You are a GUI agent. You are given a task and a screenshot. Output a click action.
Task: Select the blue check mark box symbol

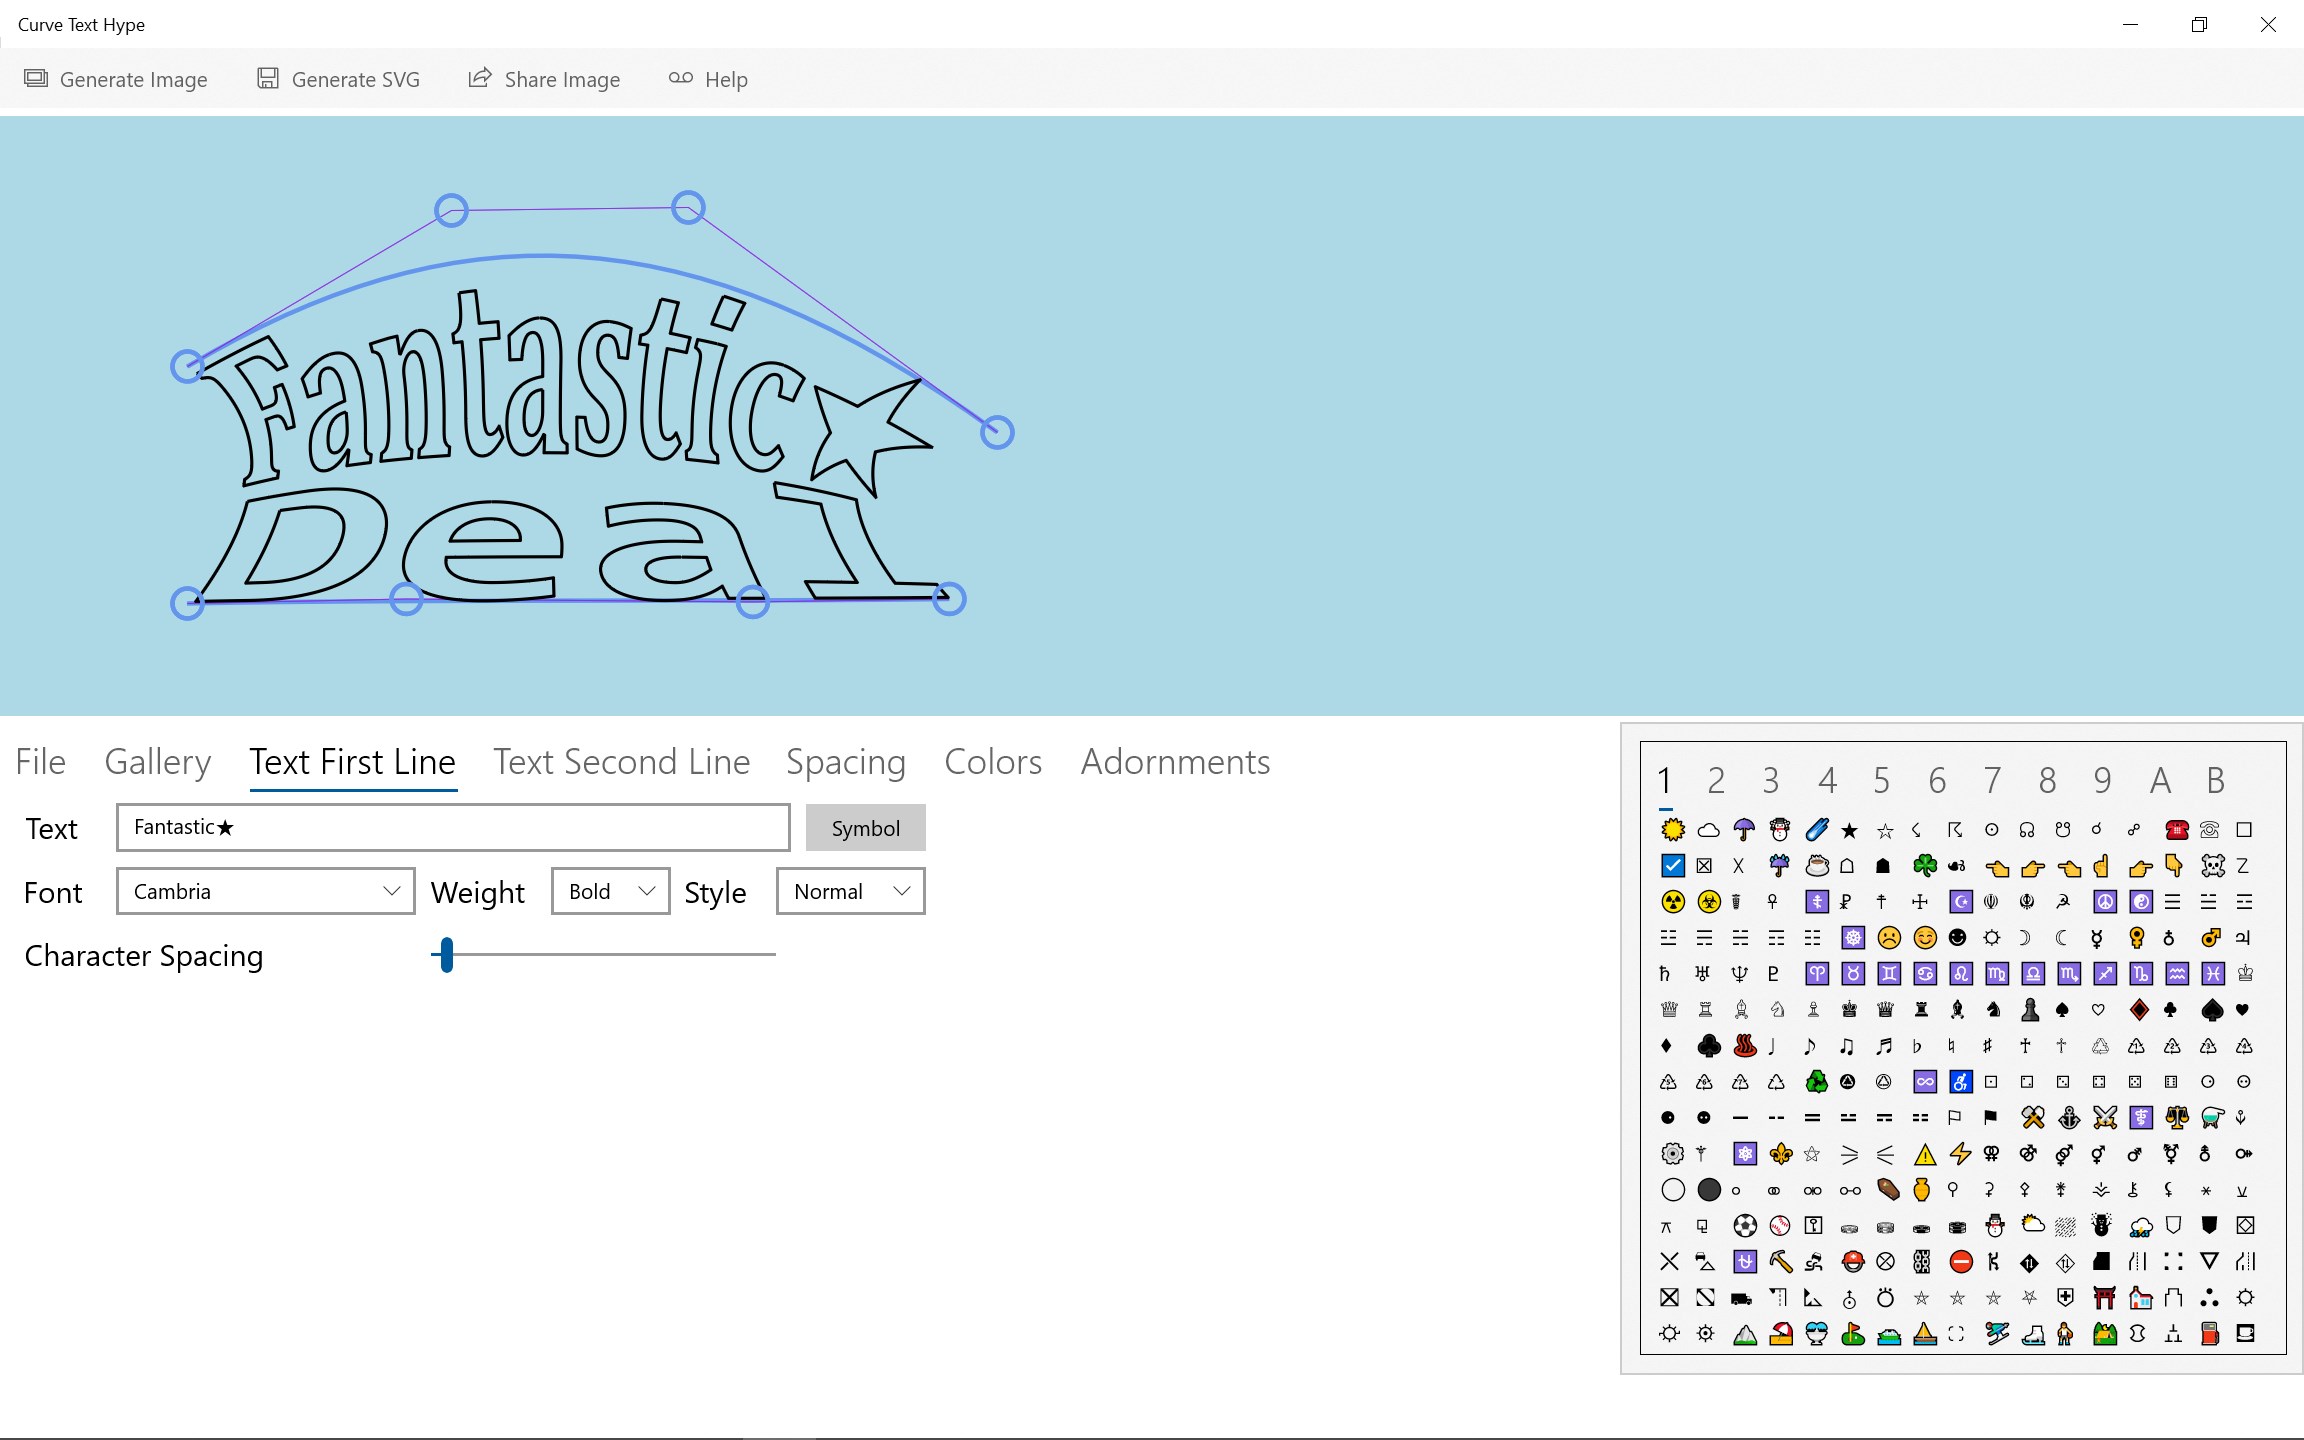[1672, 866]
